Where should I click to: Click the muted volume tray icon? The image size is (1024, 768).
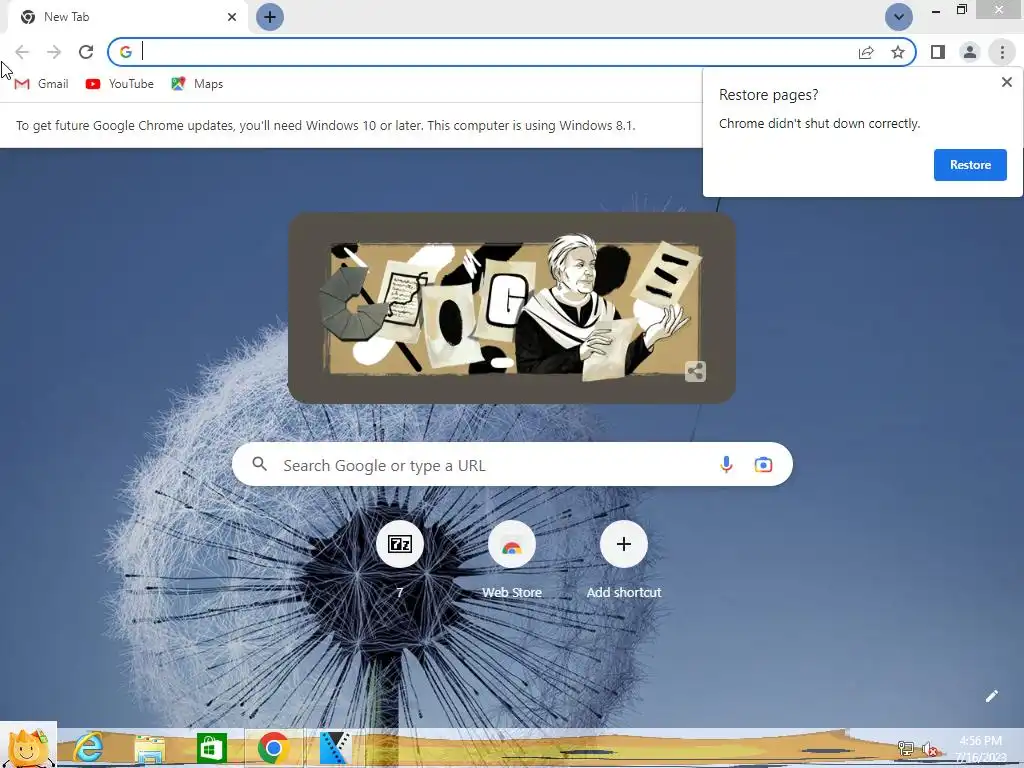click(x=930, y=748)
